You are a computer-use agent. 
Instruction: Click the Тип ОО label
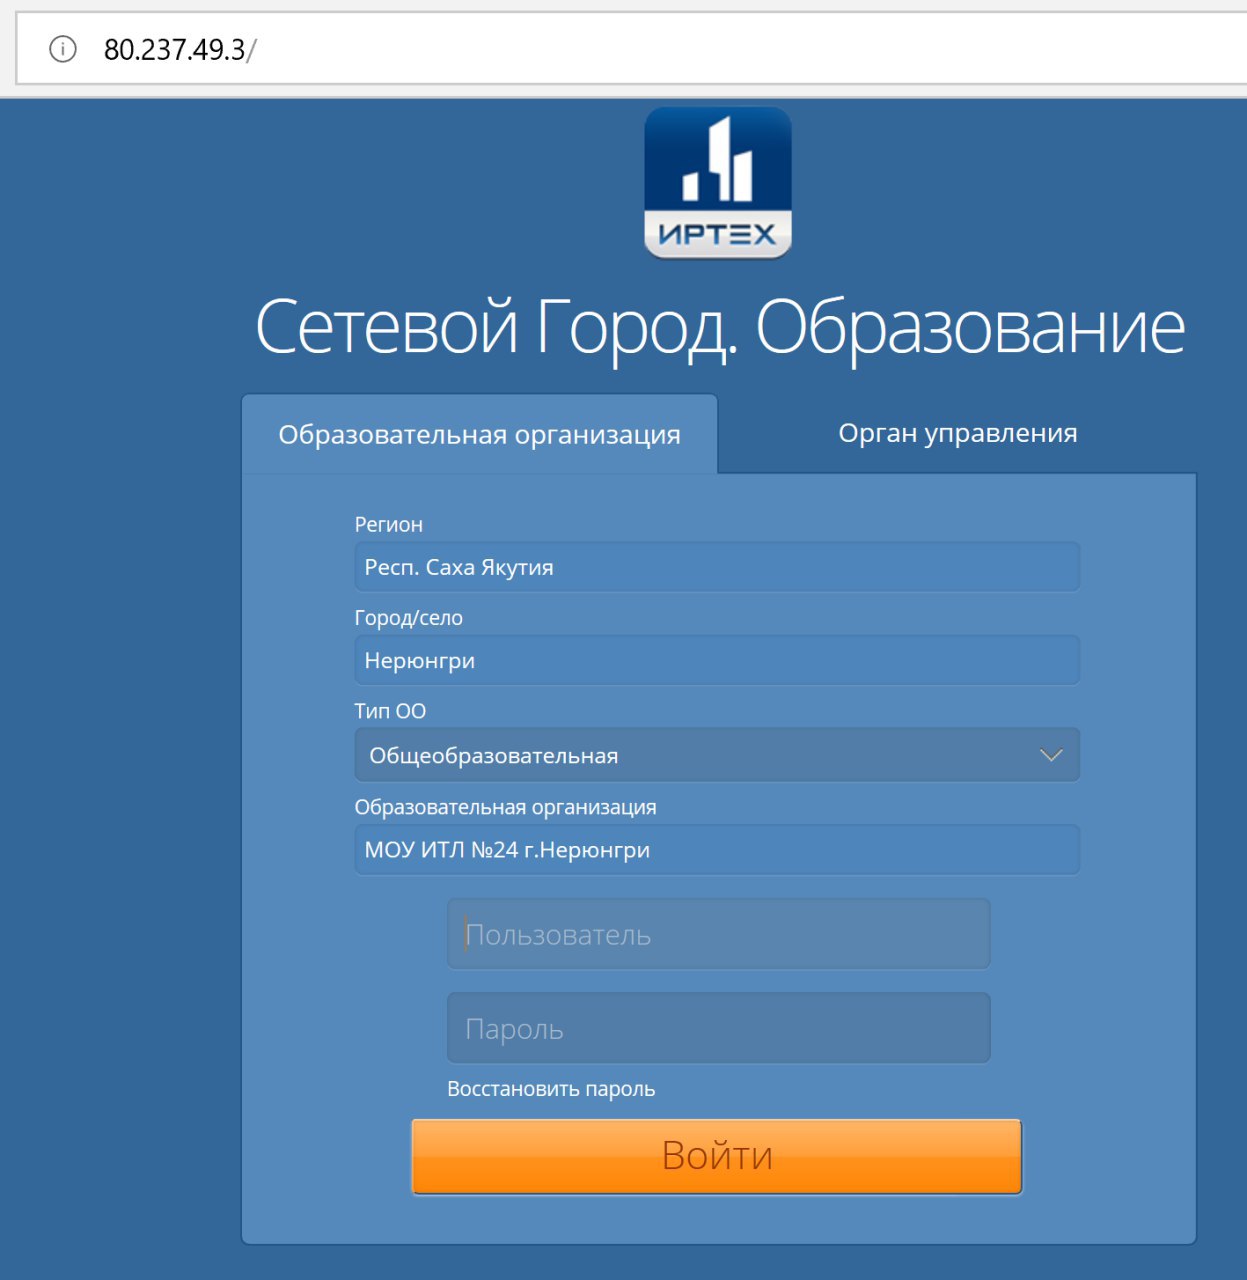(390, 711)
